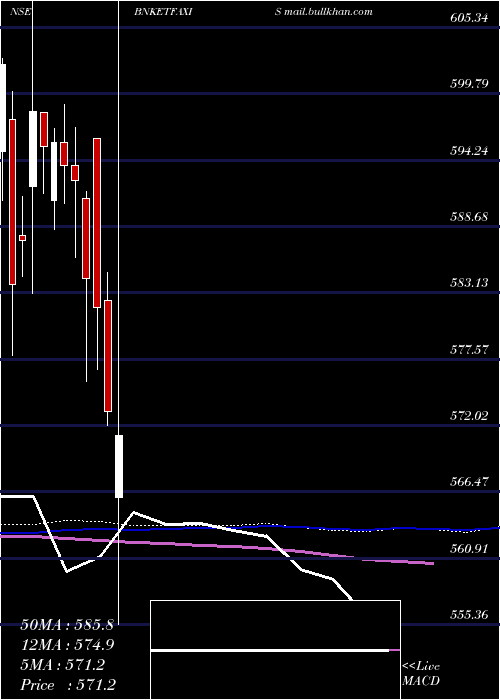Viewport: 500px width, 700px height.
Task: Click the 5MA : 571.2 readout
Action: coord(62,665)
